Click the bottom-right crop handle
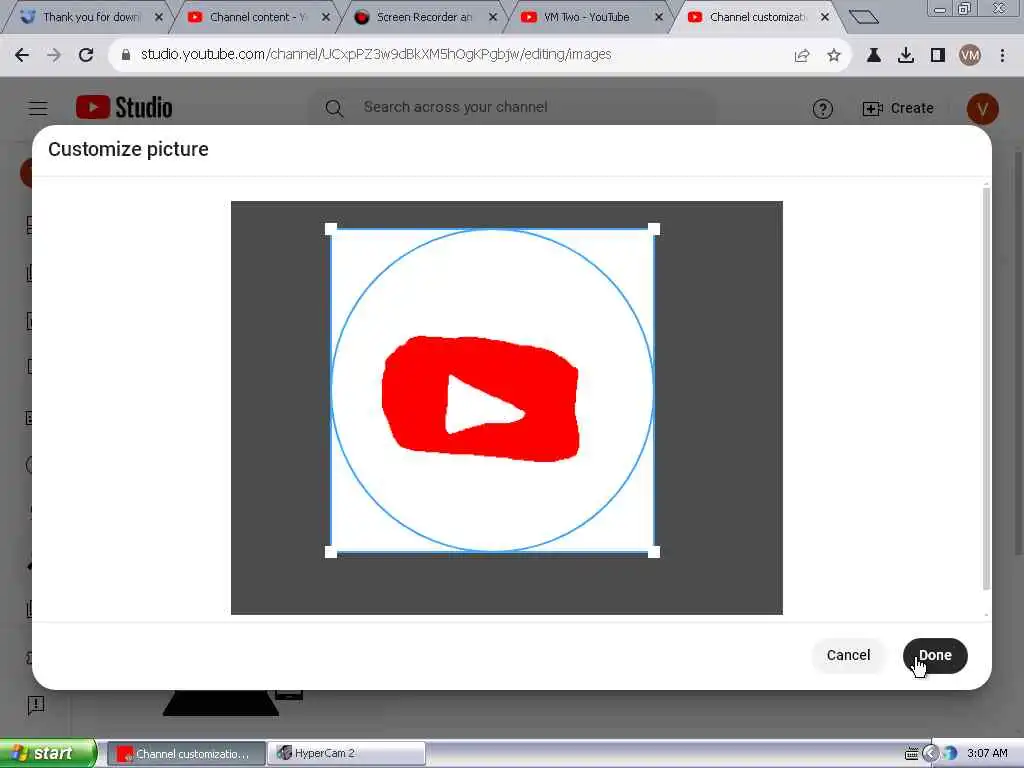This screenshot has height=768, width=1024. click(x=654, y=552)
